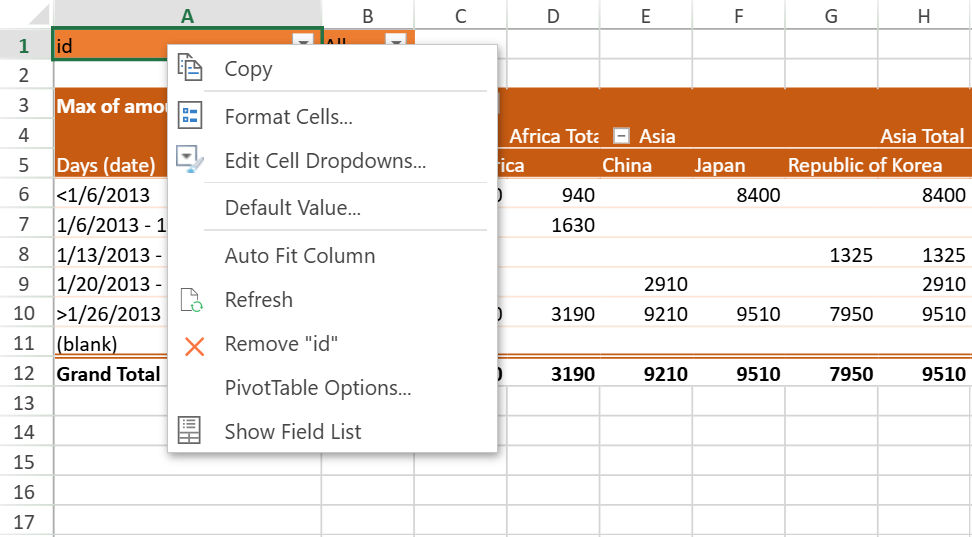The width and height of the screenshot is (972, 537).
Task: Open the All filter dropdown in B1
Action: pyautogui.click(x=396, y=42)
